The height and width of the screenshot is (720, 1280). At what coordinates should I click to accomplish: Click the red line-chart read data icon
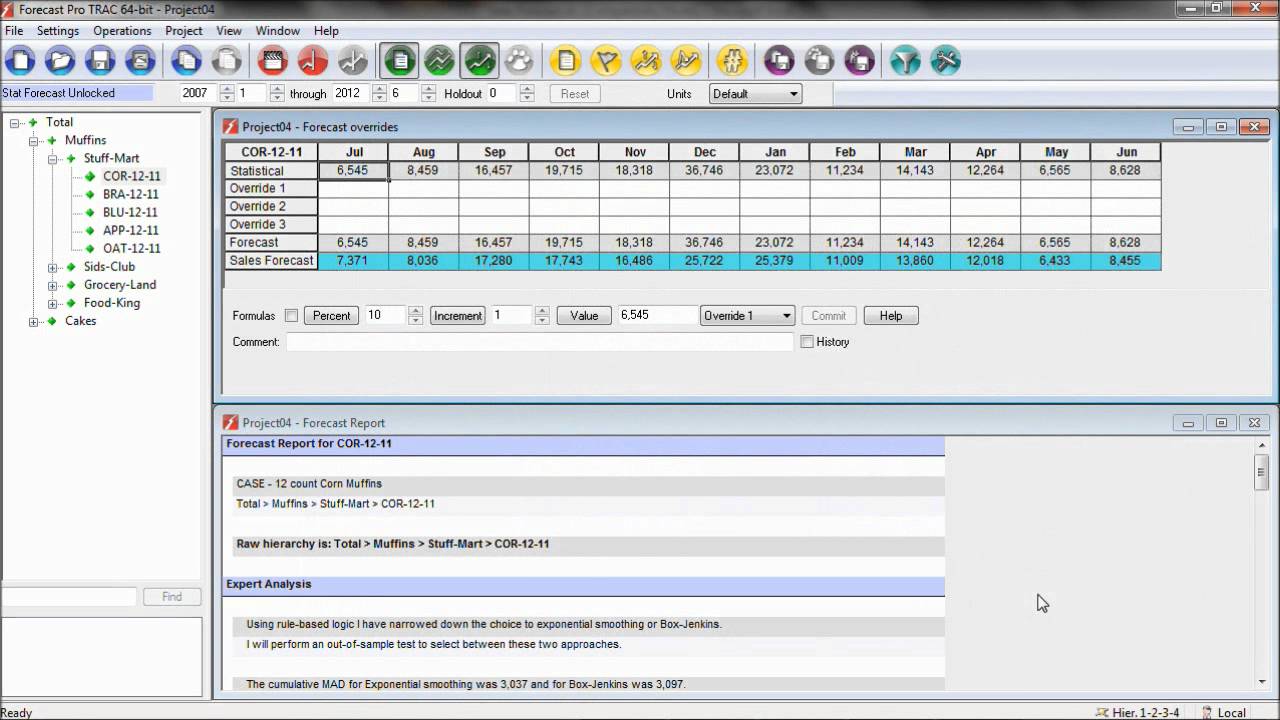[x=313, y=61]
